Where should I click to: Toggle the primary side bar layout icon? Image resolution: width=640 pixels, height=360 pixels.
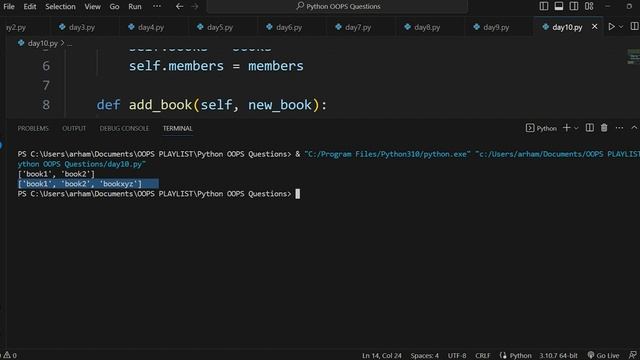point(544,6)
